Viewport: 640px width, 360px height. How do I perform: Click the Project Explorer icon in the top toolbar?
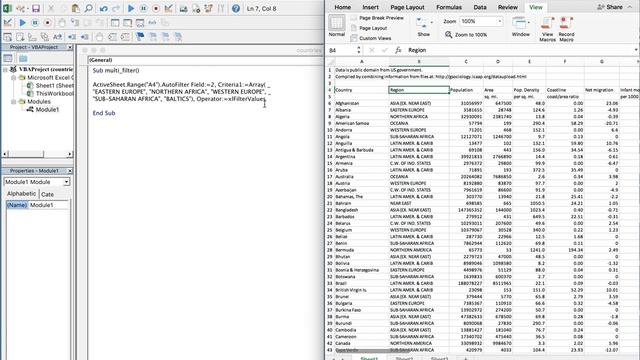tap(183, 8)
